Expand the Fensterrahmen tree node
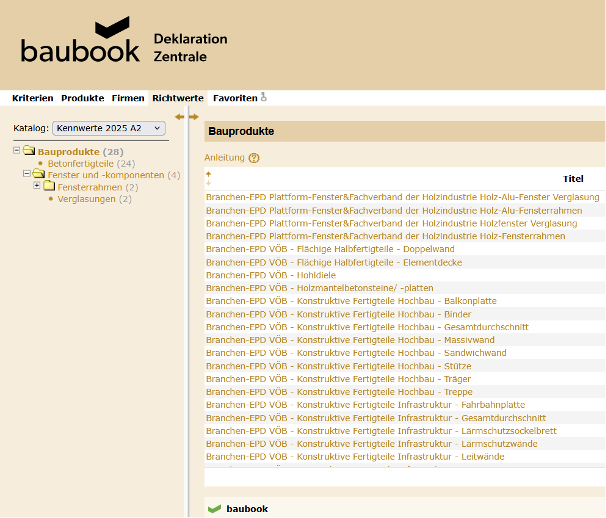This screenshot has height=518, width=606. click(x=37, y=186)
